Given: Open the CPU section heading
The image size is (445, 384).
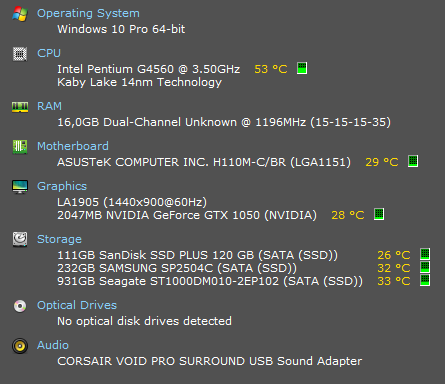Looking at the screenshot, I should click(49, 53).
